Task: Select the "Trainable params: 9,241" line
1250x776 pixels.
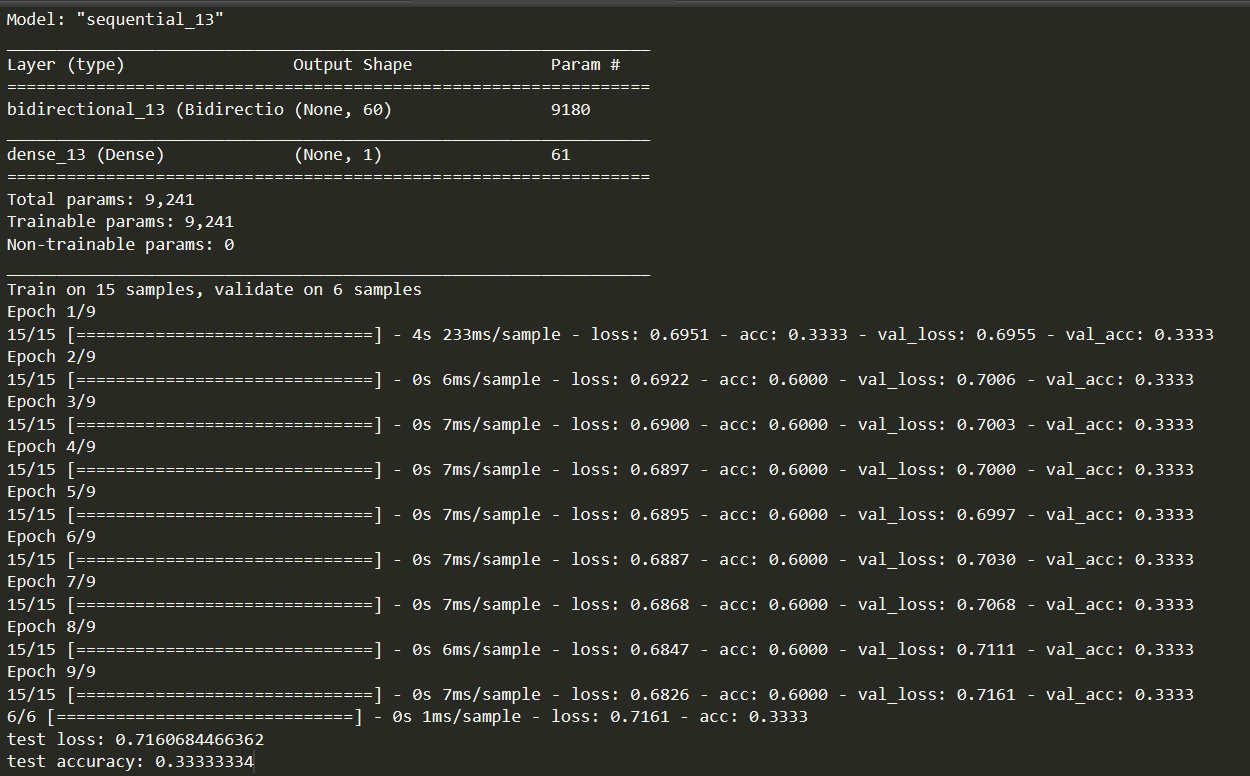Action: (x=120, y=222)
